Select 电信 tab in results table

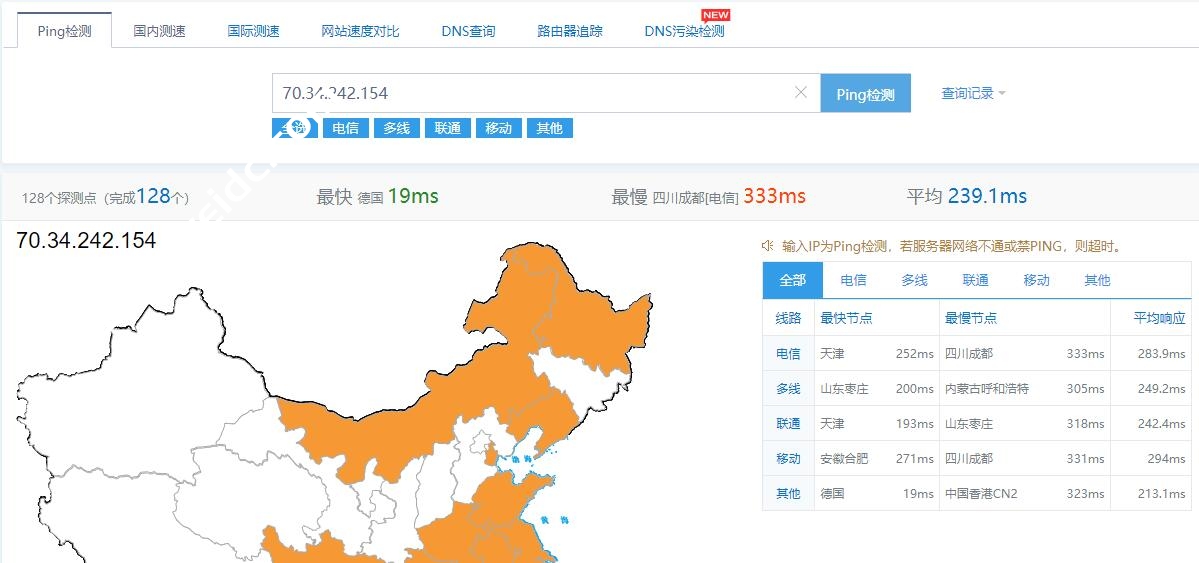pyautogui.click(x=853, y=280)
